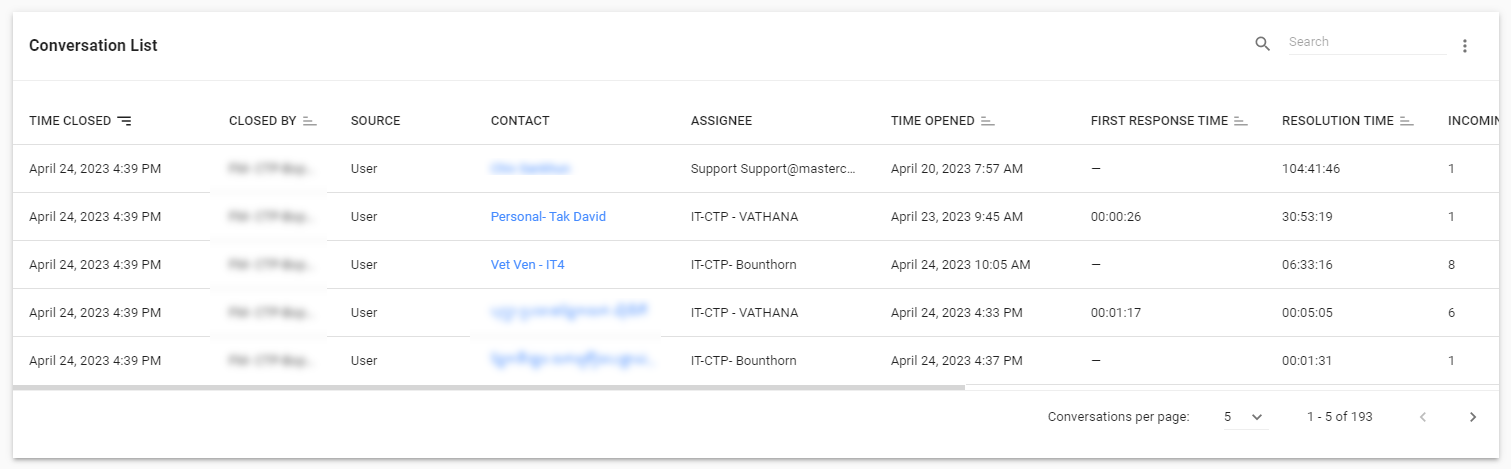Click the Assignee column header
Screen dimensions: 1511x469
click(721, 121)
